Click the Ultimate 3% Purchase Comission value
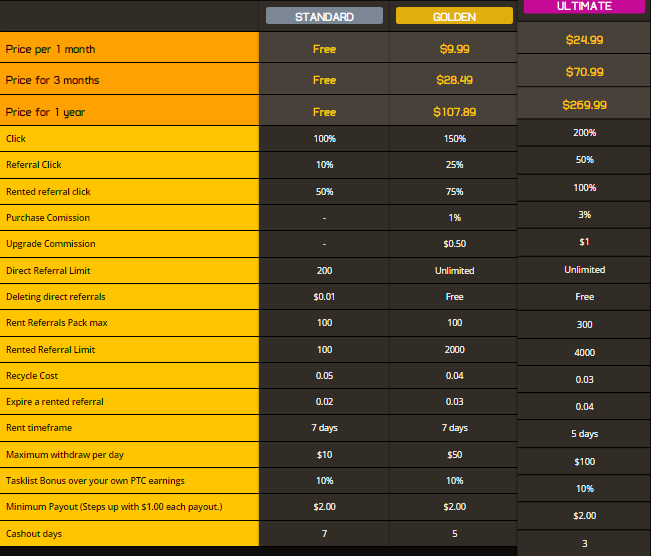This screenshot has width=651, height=556. click(585, 215)
